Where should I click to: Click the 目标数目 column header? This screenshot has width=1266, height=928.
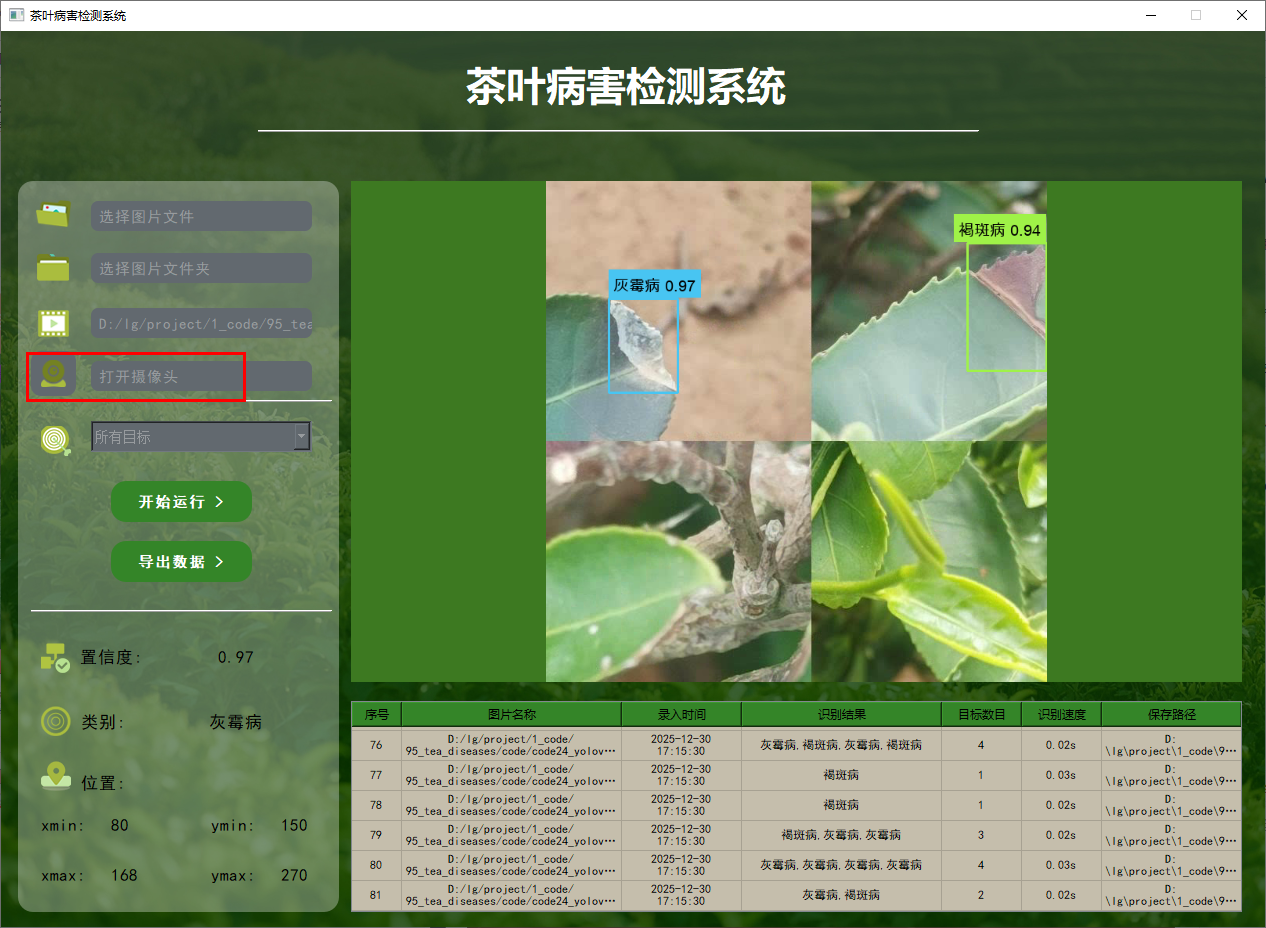tap(981, 714)
